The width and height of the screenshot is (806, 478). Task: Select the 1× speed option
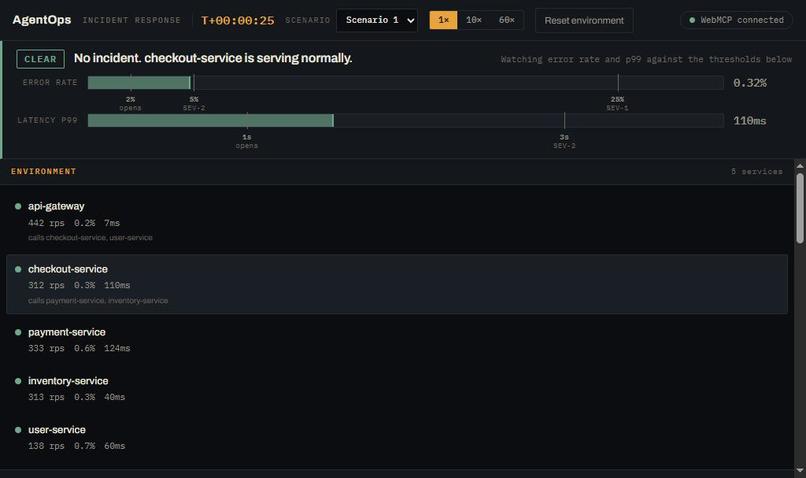pyautogui.click(x=443, y=20)
